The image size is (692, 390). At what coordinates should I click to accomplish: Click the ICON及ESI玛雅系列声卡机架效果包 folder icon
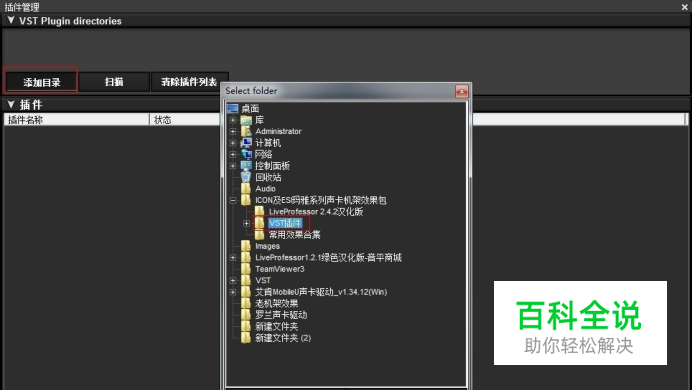pyautogui.click(x=246, y=200)
